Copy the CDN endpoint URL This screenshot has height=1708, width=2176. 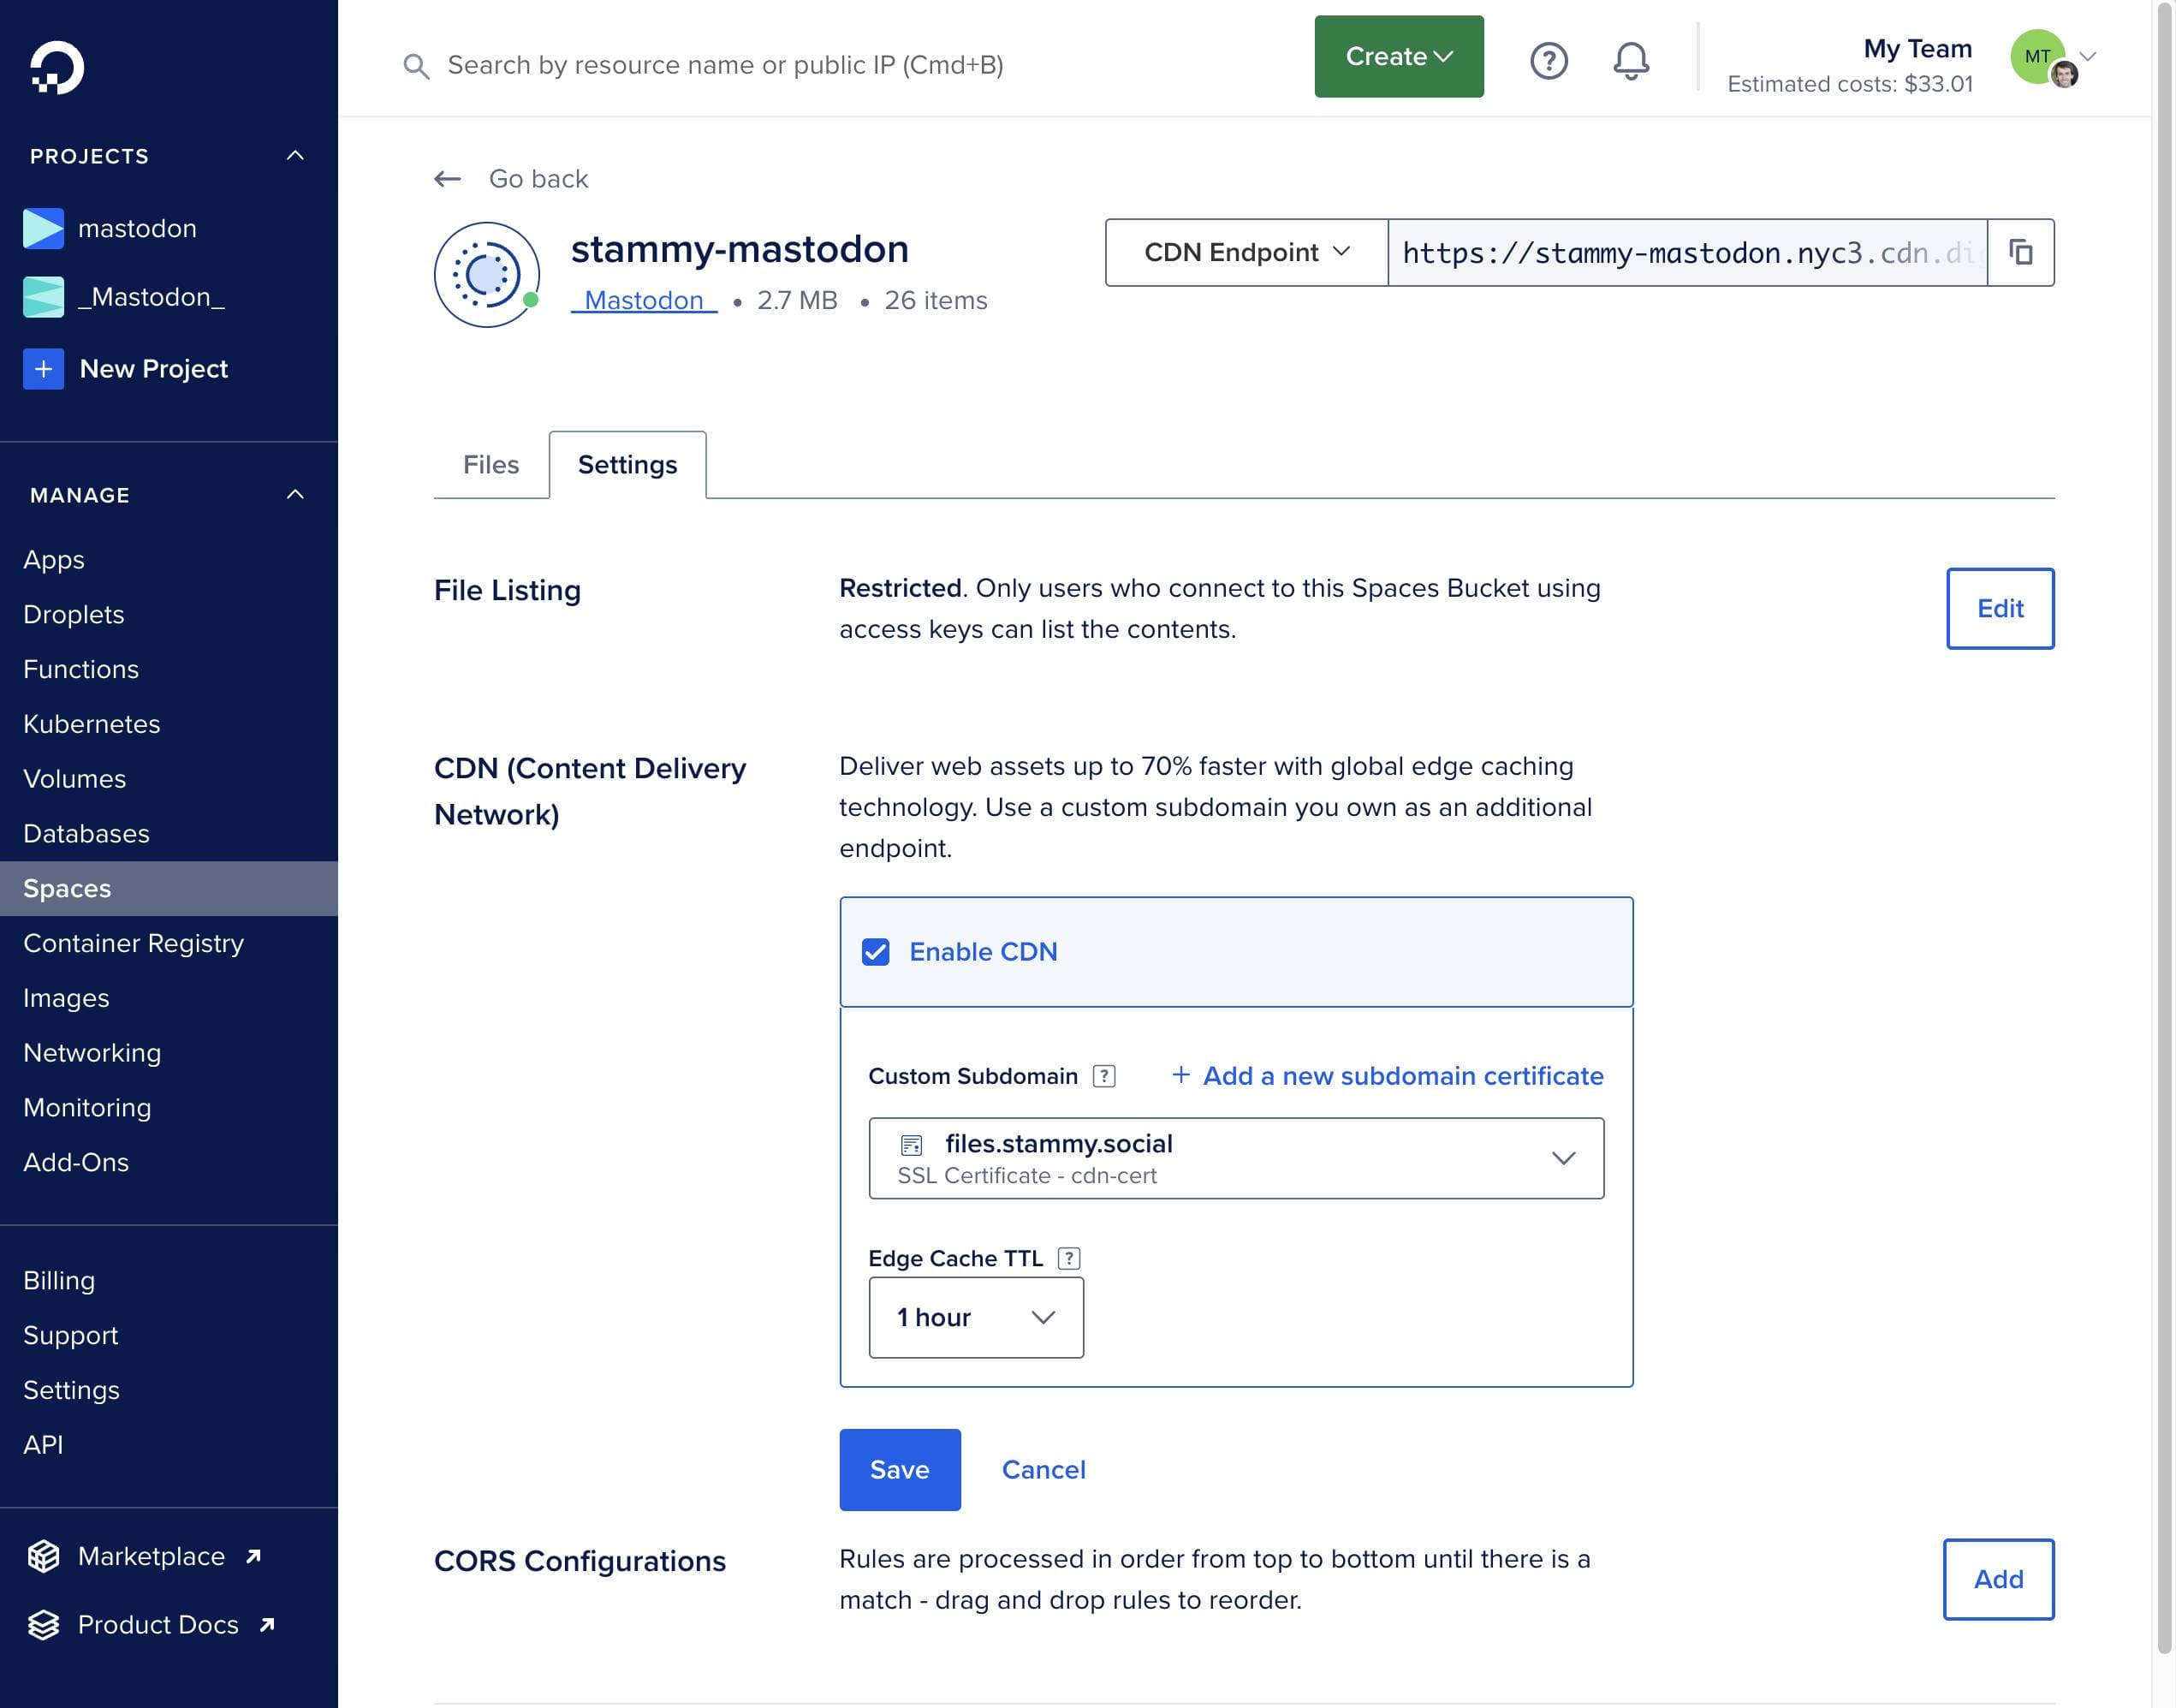(x=2020, y=252)
